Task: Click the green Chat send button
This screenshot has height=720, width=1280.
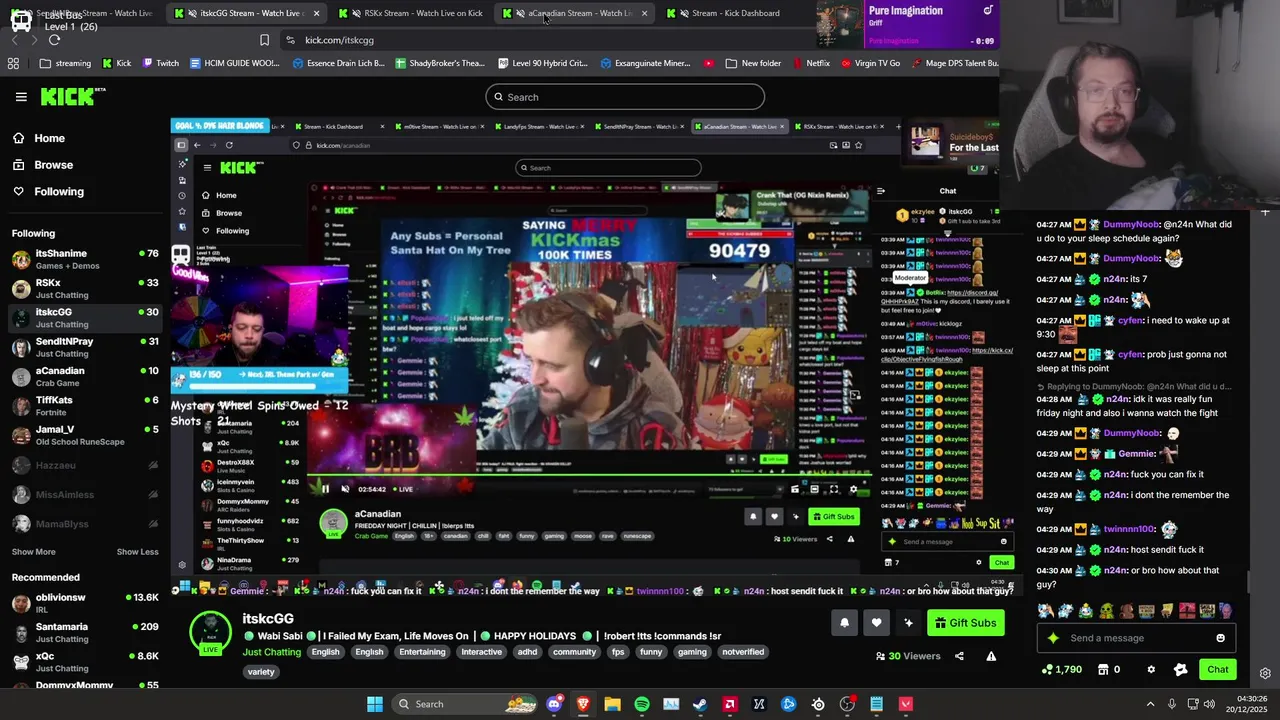Action: 1217,670
